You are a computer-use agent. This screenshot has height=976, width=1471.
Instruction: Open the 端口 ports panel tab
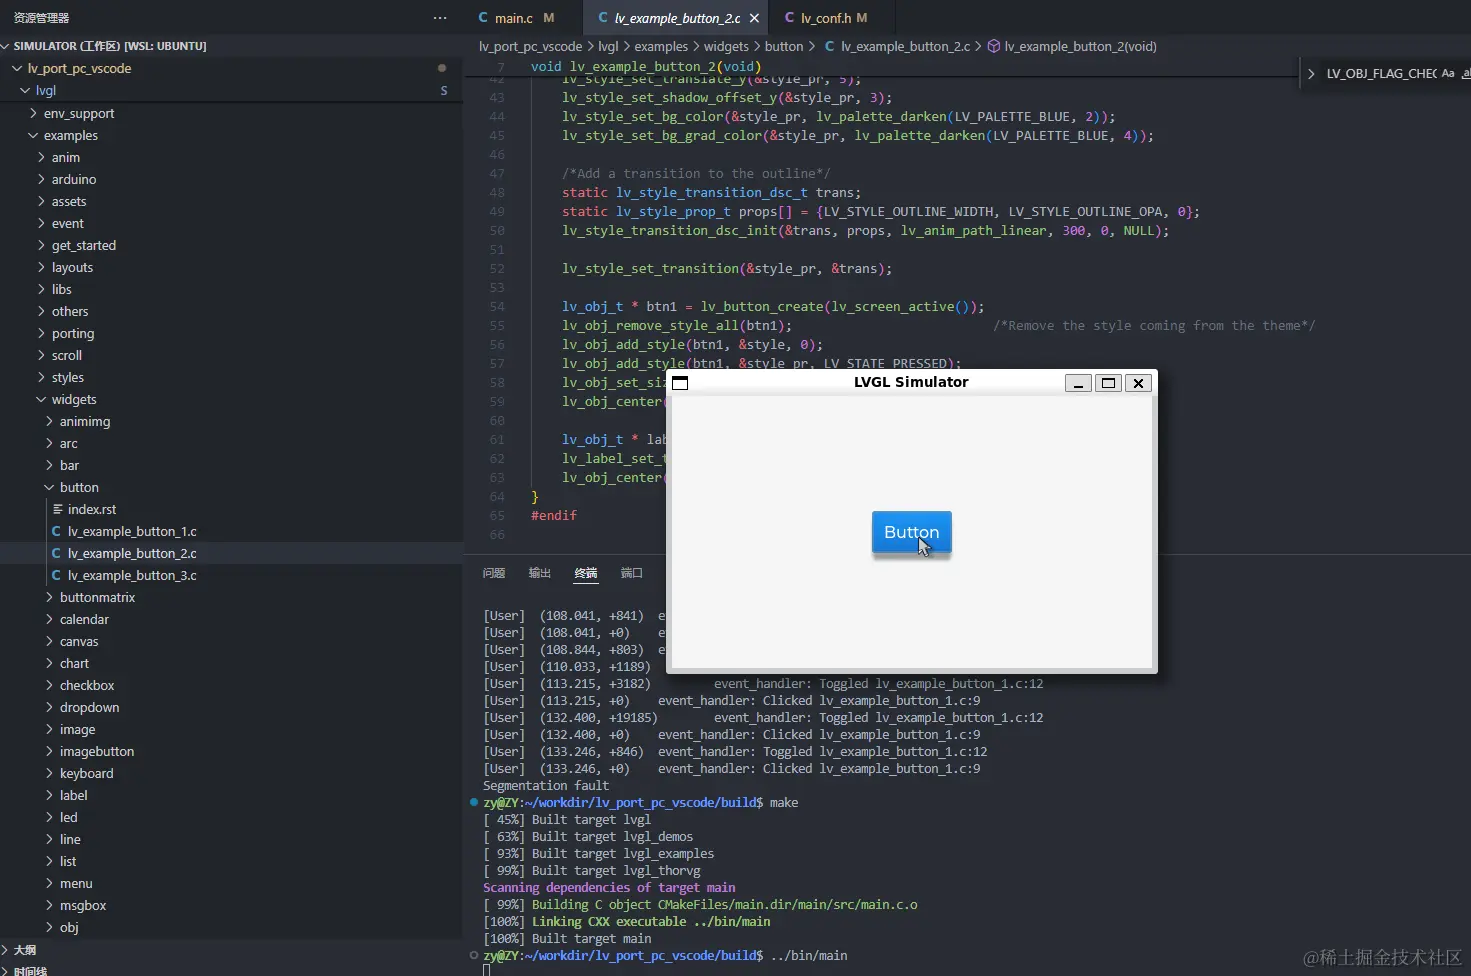[632, 573]
